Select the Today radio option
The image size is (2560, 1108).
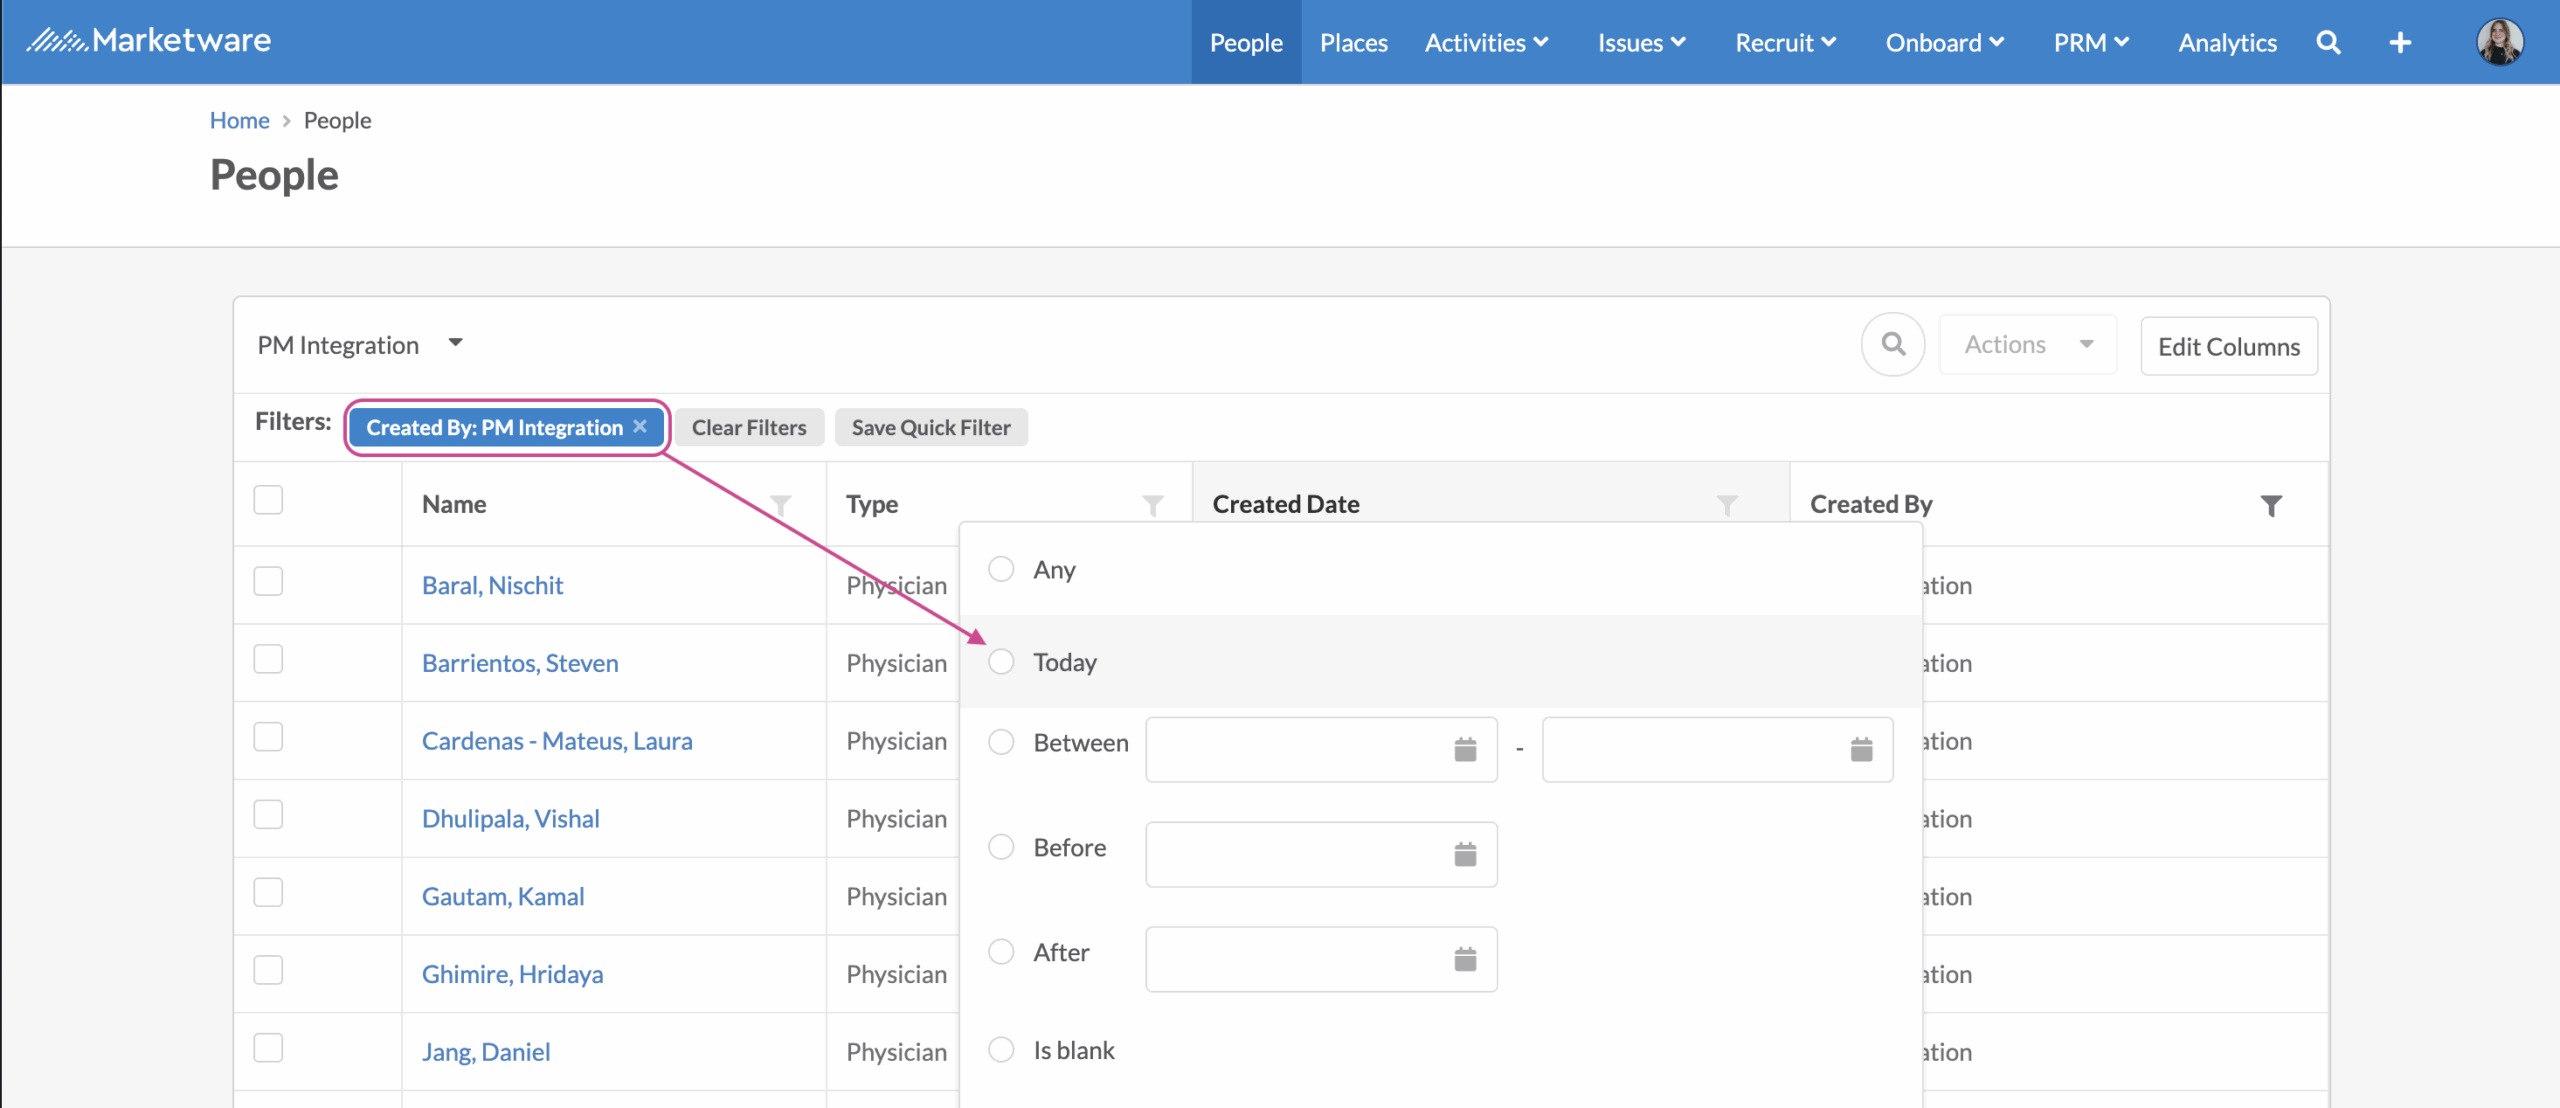pos(1001,662)
